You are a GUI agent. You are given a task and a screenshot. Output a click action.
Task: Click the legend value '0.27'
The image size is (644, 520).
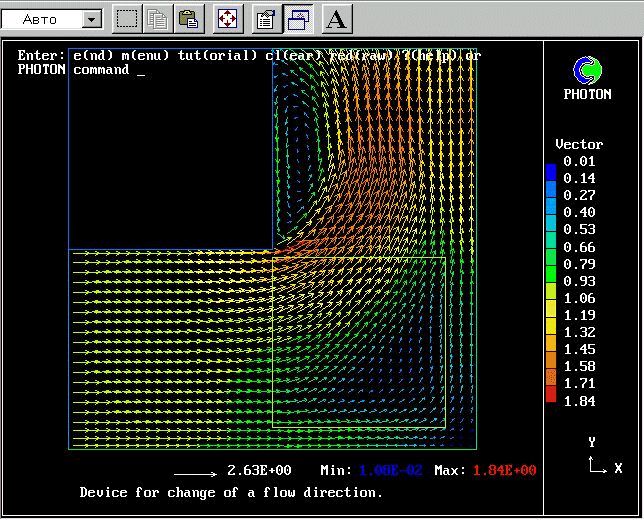point(579,195)
